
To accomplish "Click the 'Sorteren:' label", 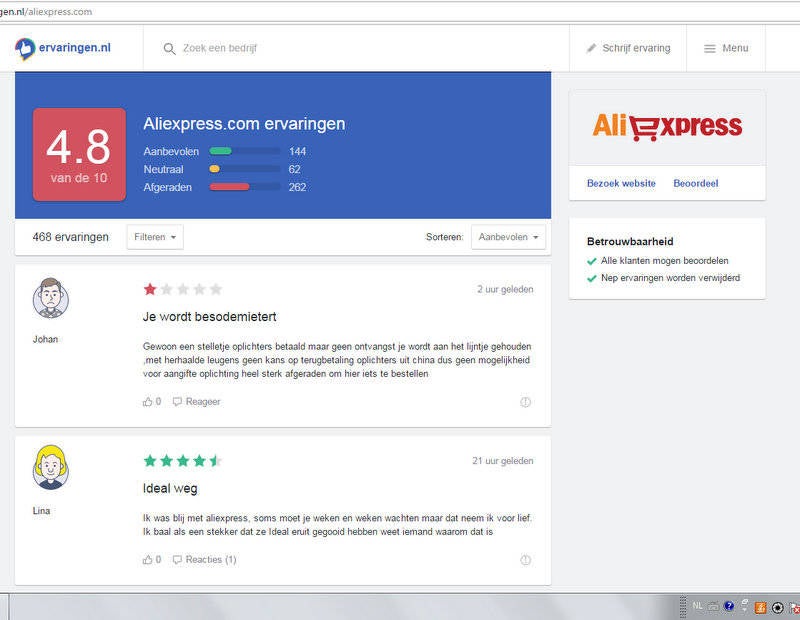I will [x=444, y=237].
